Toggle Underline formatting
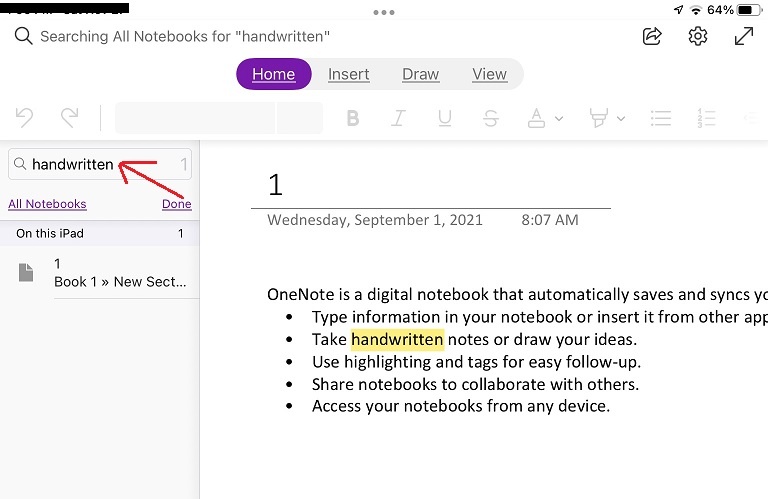Screen dimensions: 768x499 click(x=444, y=118)
